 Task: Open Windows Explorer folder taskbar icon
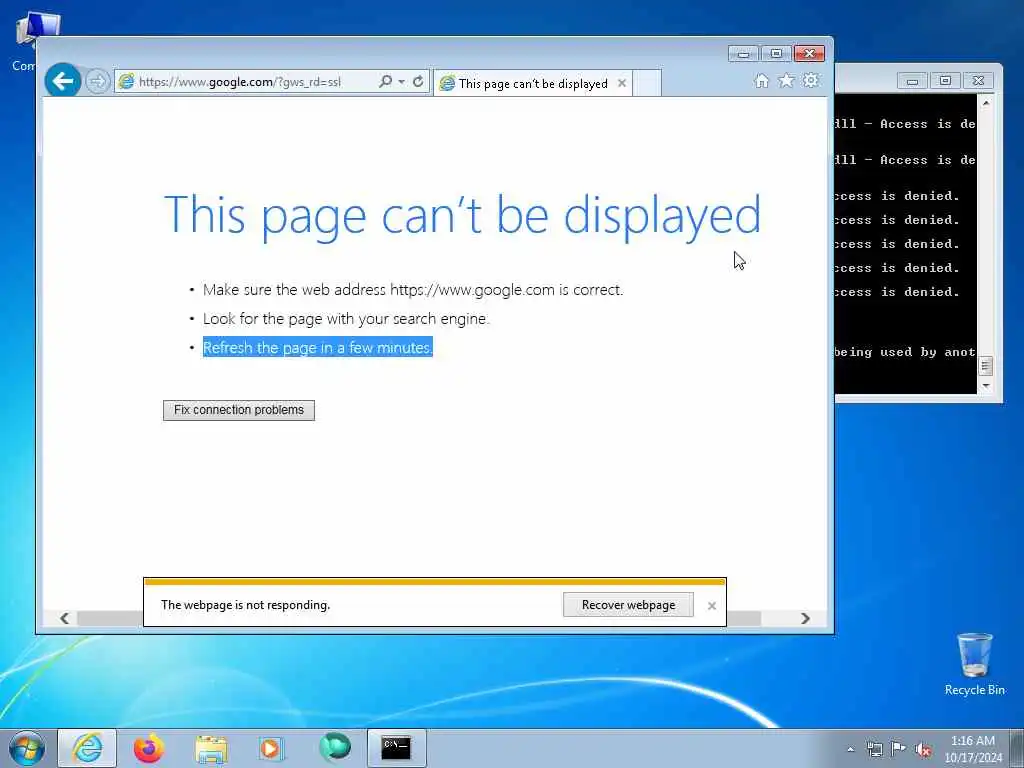pyautogui.click(x=211, y=748)
